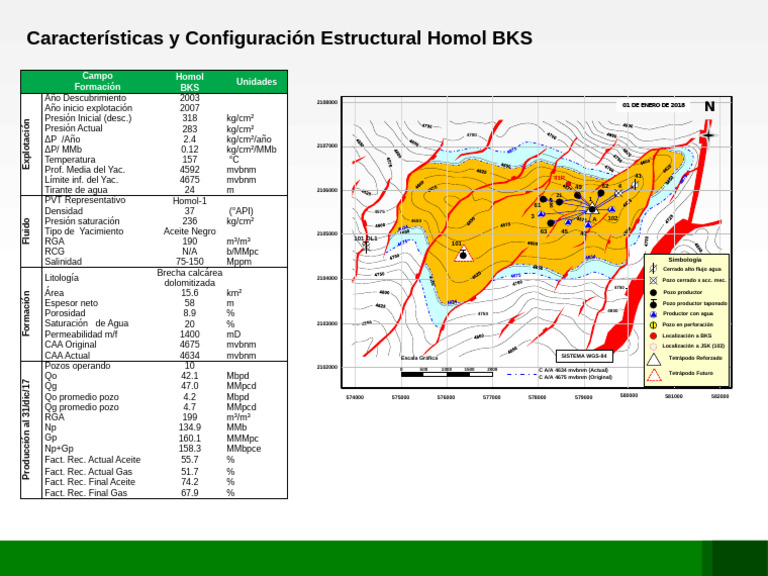
Task: Click the 'Presión Inicial (desc.)' value 318
Action: [x=190, y=118]
